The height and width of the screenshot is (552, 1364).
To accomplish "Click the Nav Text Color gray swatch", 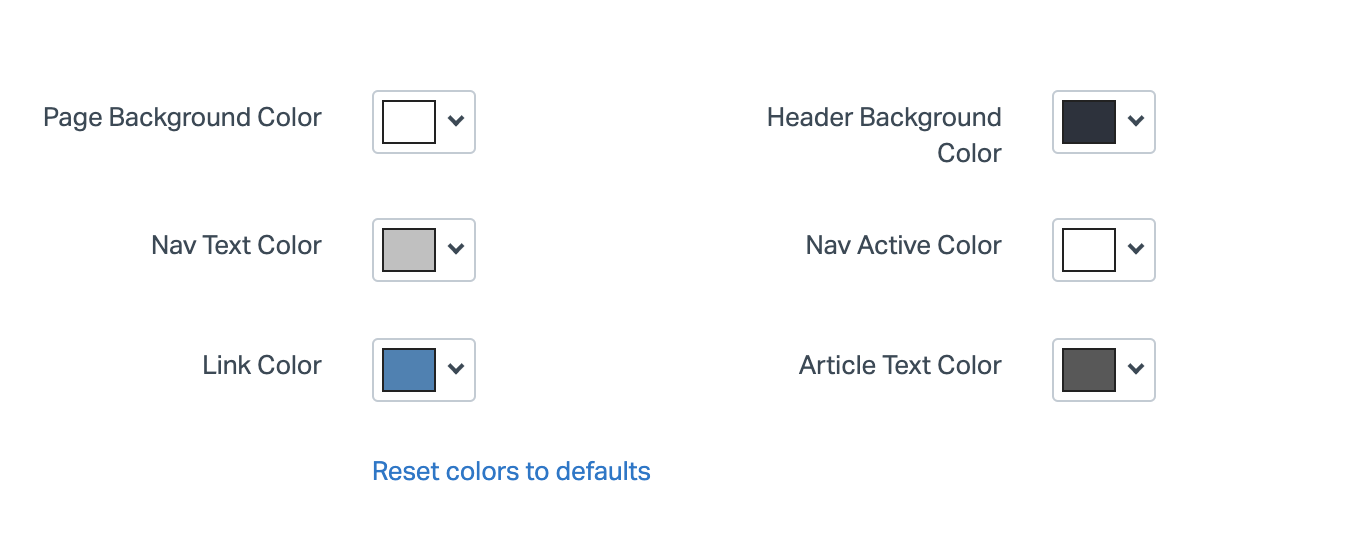I will point(409,250).
